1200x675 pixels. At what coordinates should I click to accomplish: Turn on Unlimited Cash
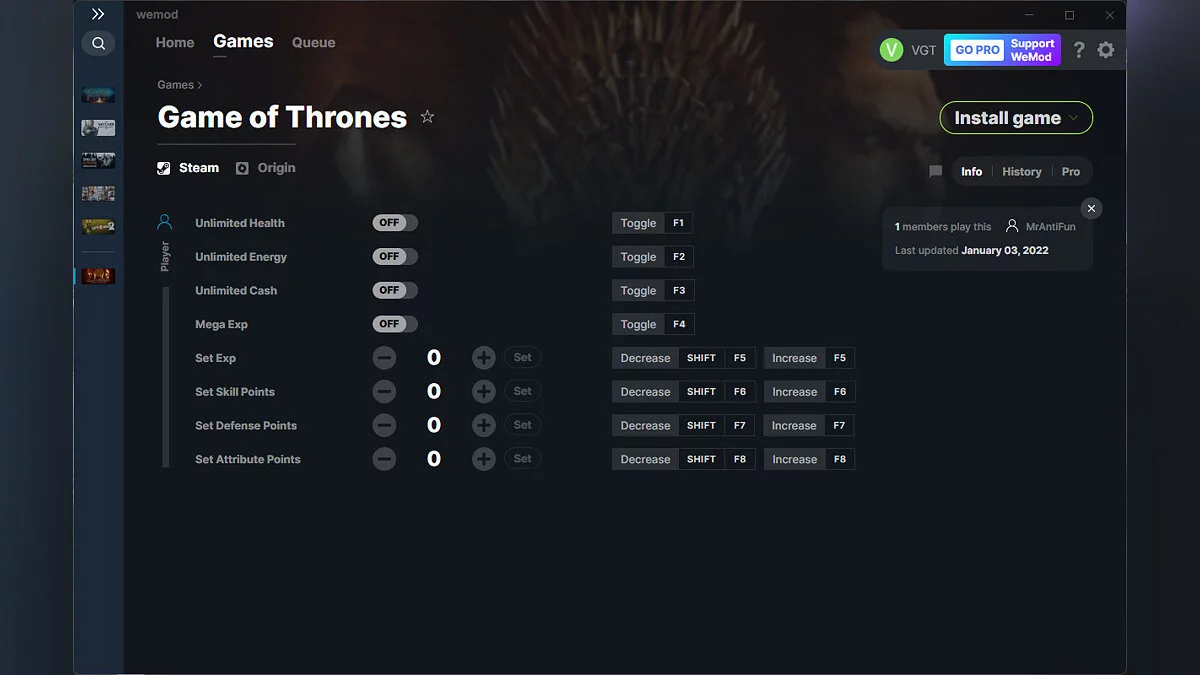tap(394, 290)
